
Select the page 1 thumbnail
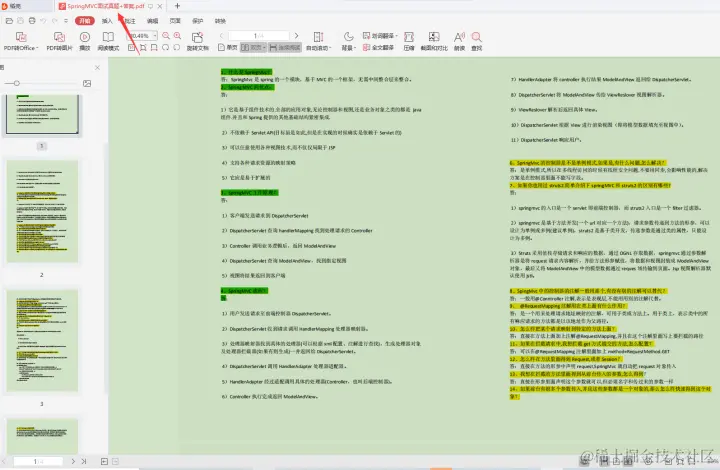point(42,115)
